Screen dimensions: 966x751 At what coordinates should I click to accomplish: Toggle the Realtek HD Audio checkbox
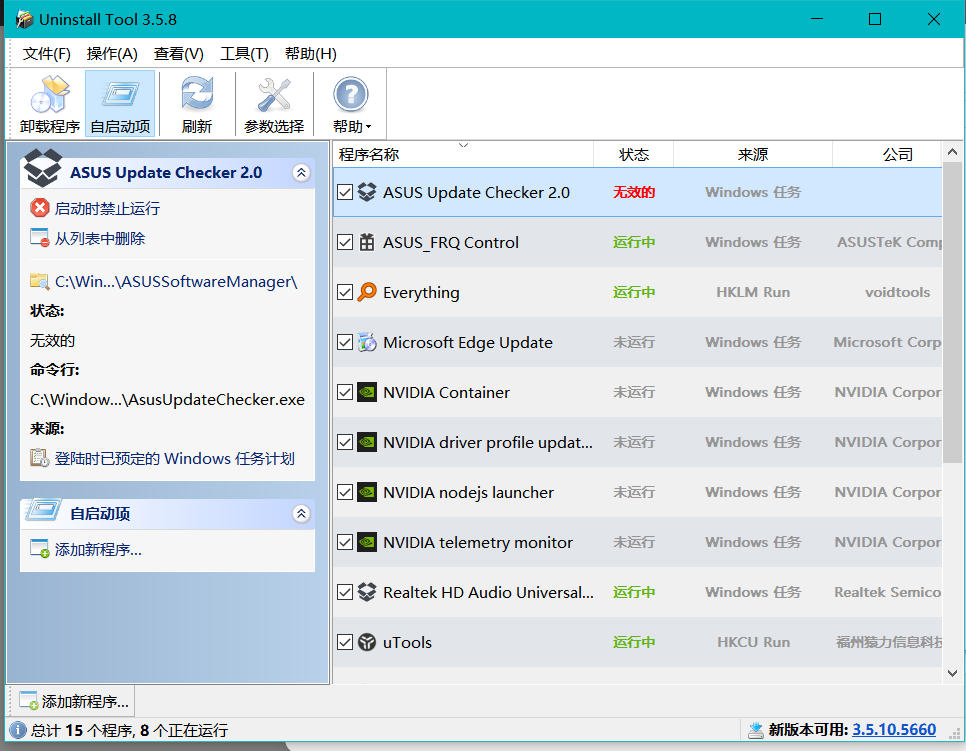tap(345, 592)
